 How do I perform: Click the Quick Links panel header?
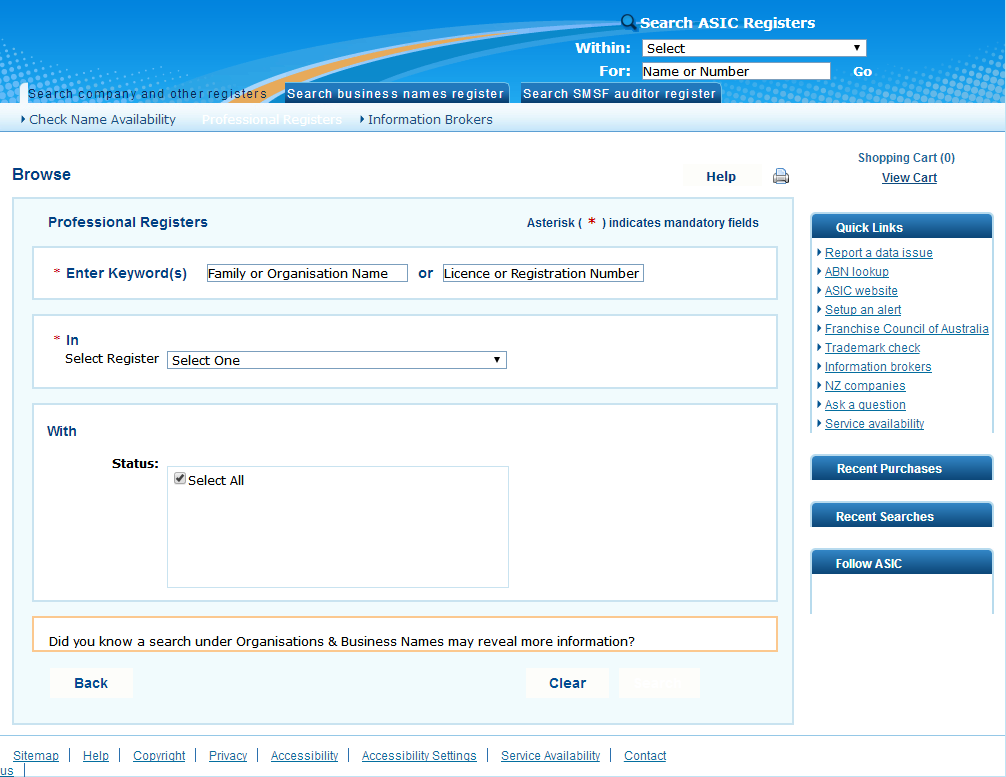(902, 227)
